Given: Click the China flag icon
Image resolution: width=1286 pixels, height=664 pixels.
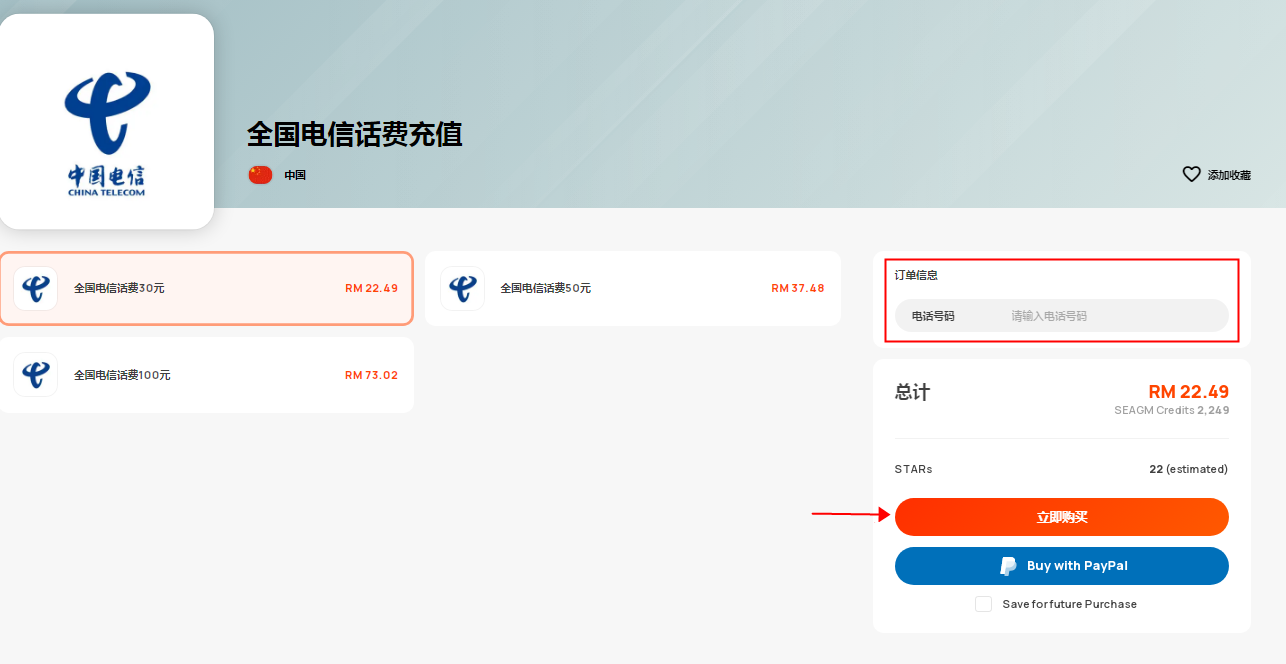Looking at the screenshot, I should 260,175.
